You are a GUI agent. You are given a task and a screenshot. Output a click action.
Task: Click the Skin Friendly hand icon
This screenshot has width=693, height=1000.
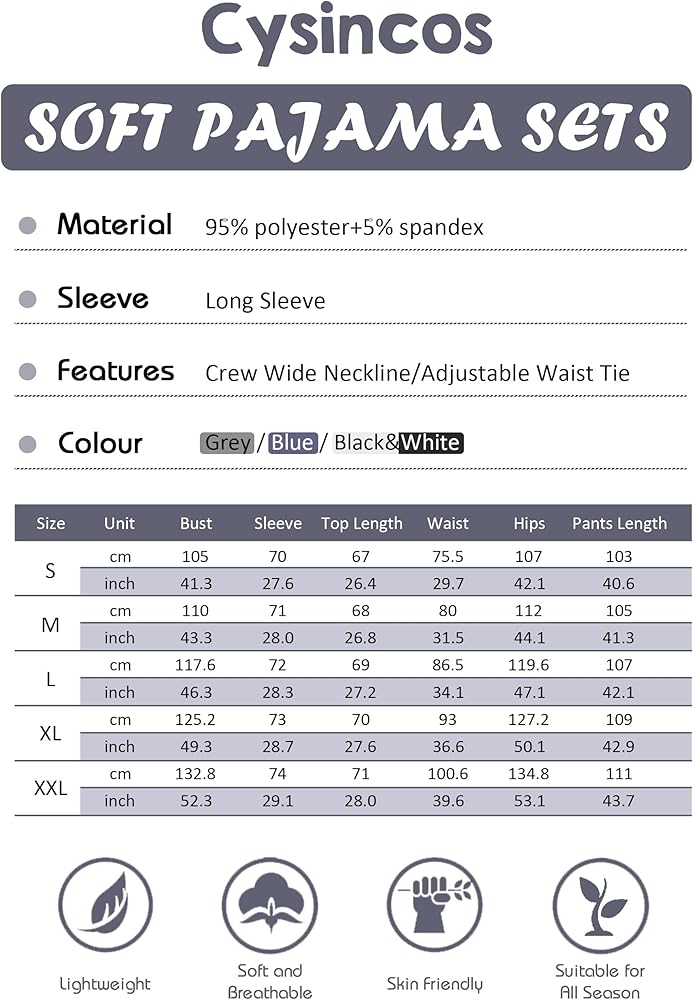tap(434, 905)
